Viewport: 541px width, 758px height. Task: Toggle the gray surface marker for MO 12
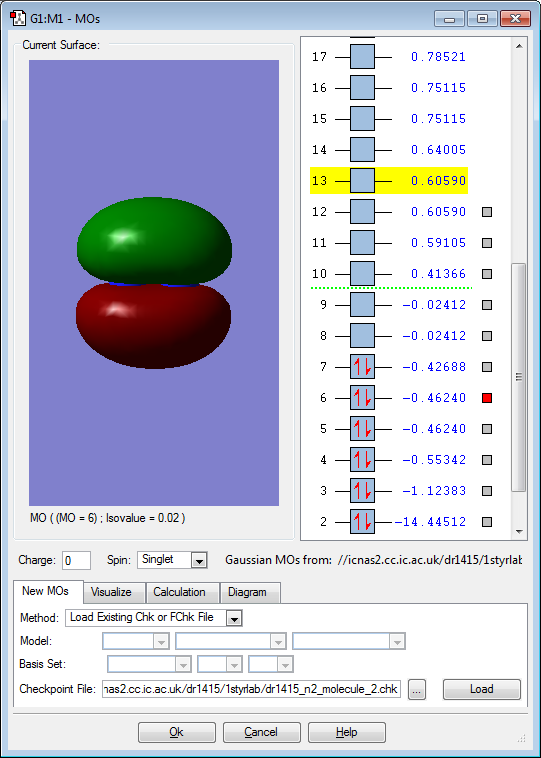tap(487, 212)
